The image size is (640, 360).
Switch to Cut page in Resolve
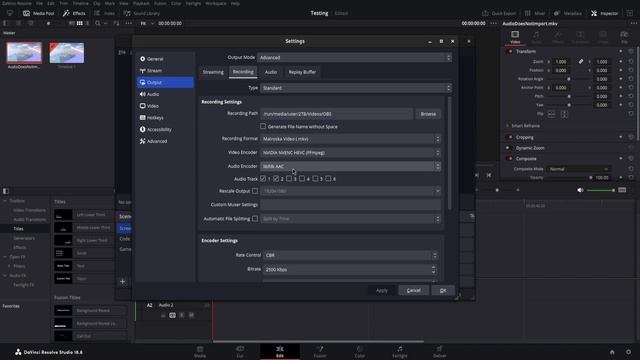[x=240, y=352]
